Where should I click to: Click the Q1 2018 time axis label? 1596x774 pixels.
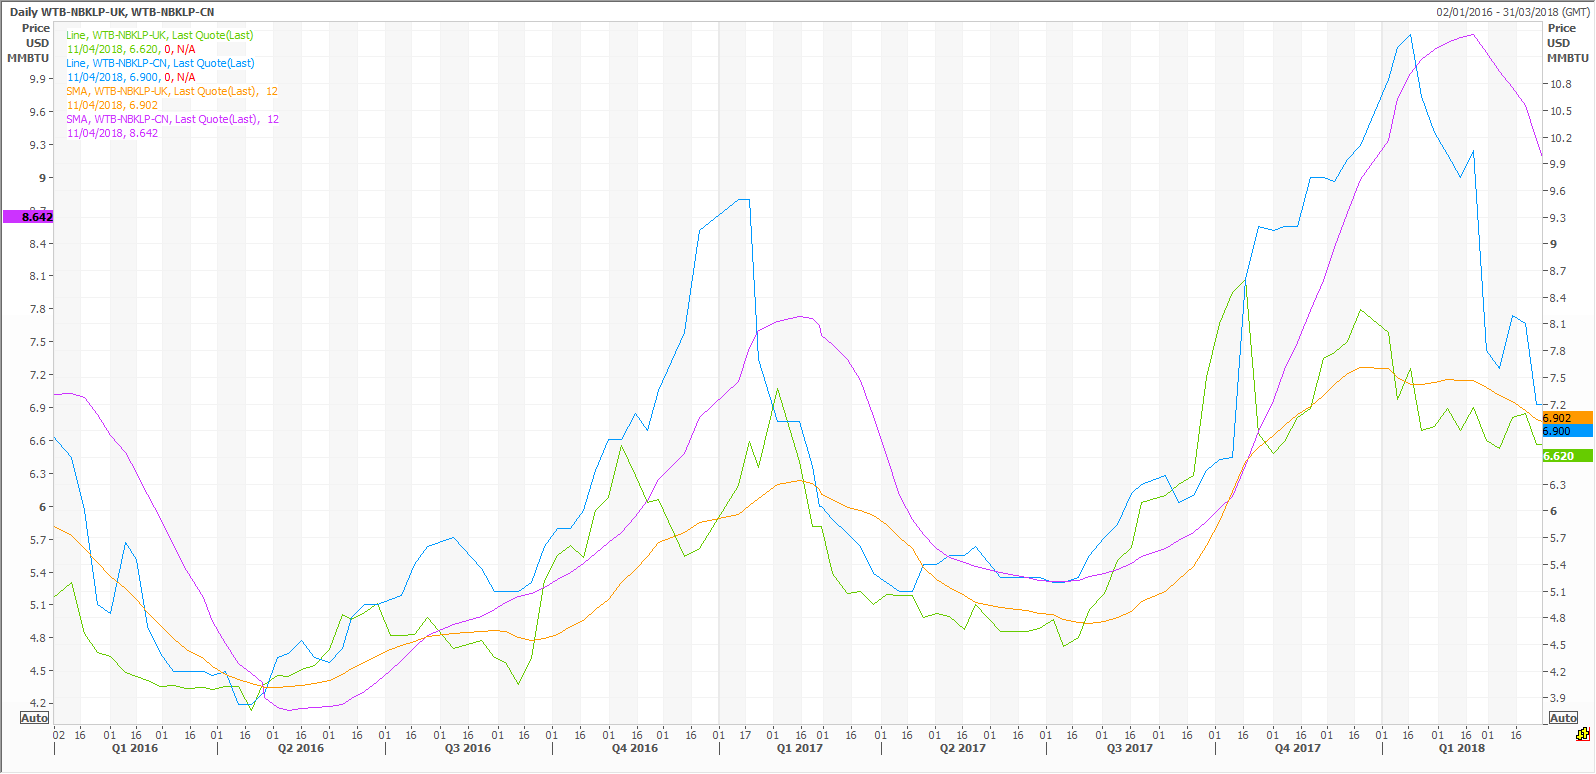1461,748
